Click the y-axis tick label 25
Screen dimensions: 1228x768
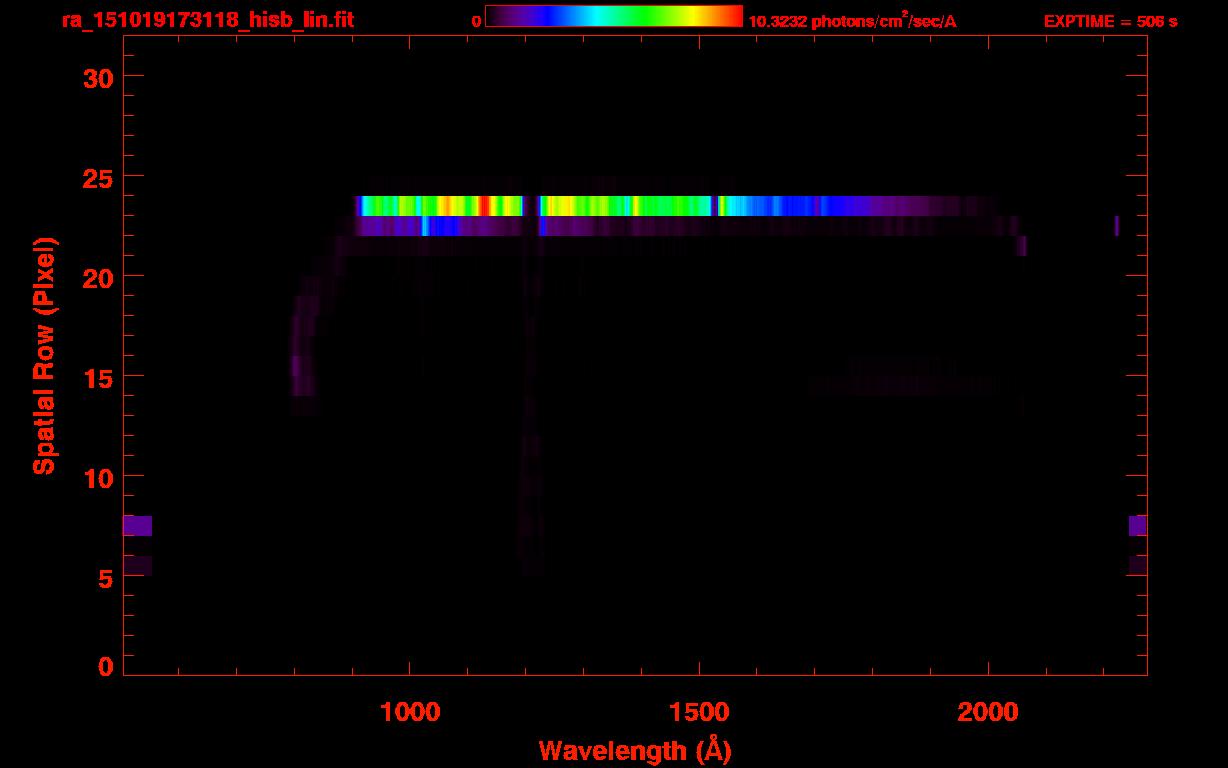click(97, 177)
